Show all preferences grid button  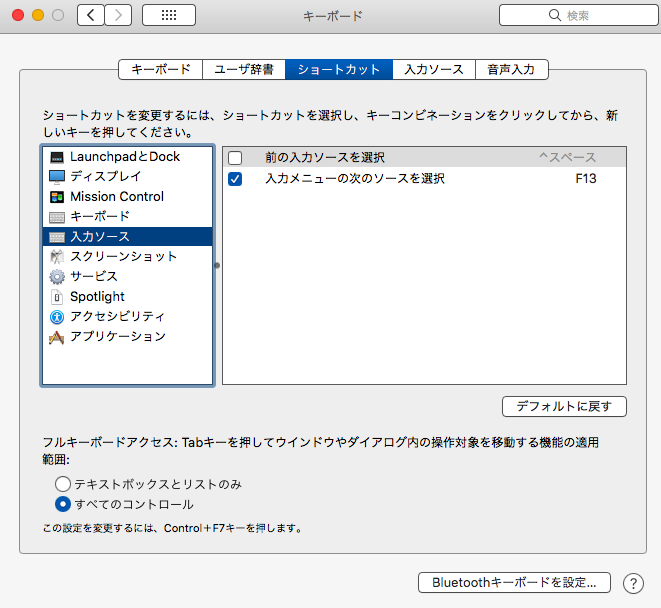coord(169,16)
